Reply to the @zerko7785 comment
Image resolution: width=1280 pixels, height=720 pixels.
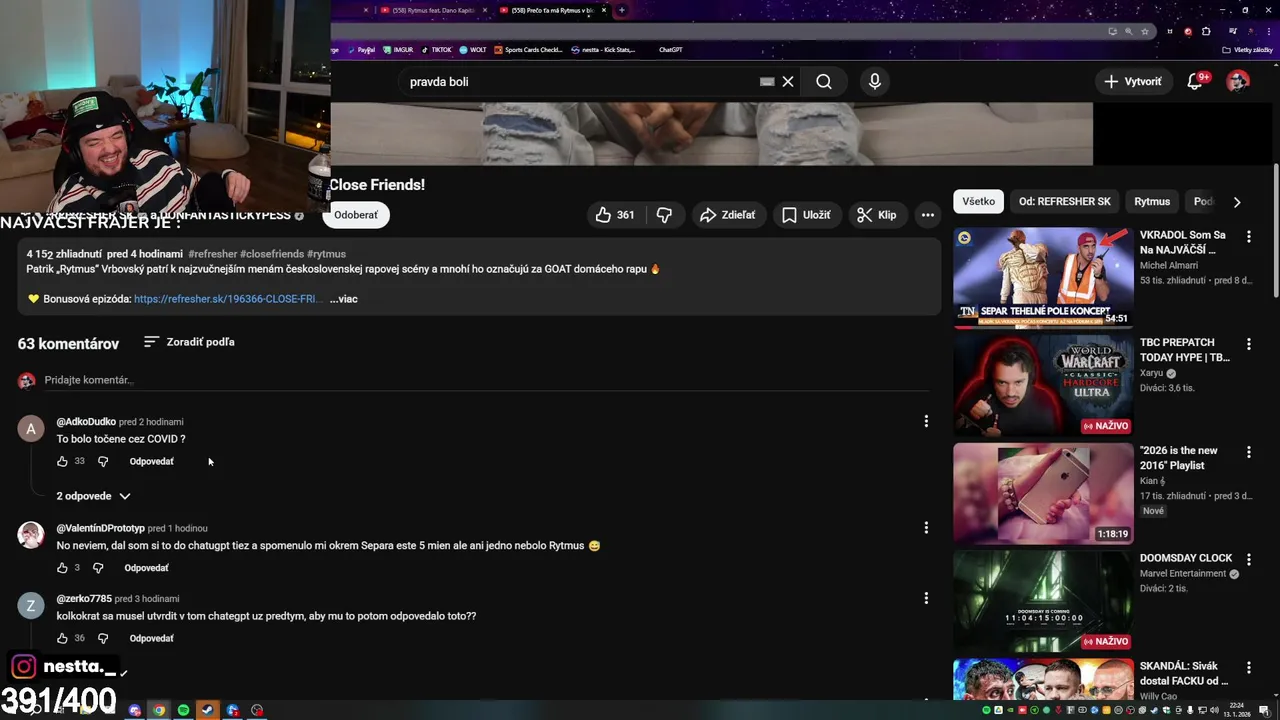tap(151, 638)
